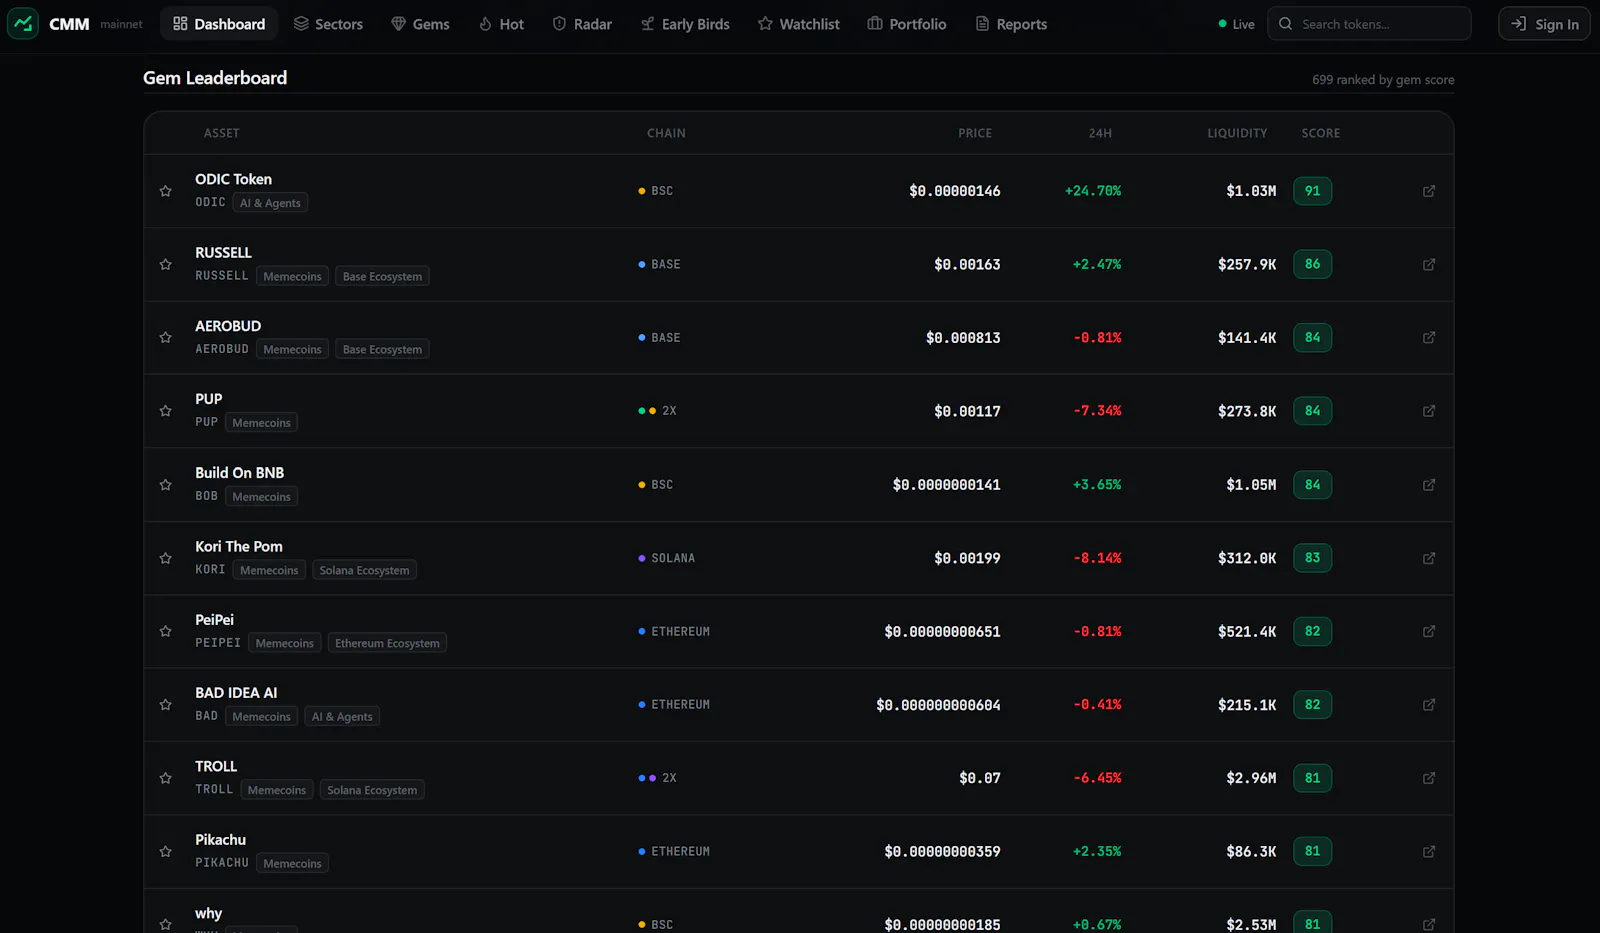This screenshot has width=1600, height=933.
Task: Click the AI & Agents tag on ODIC
Action: tap(270, 203)
